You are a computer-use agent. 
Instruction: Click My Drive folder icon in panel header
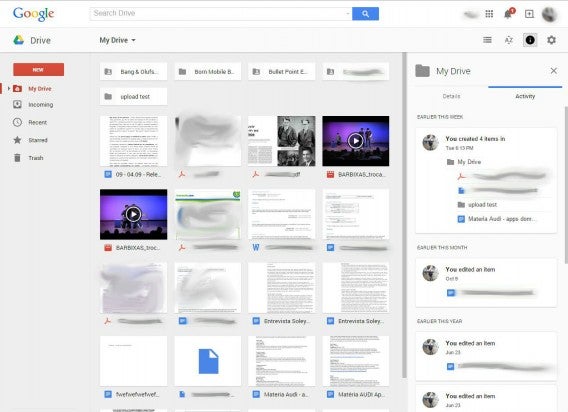(x=422, y=71)
